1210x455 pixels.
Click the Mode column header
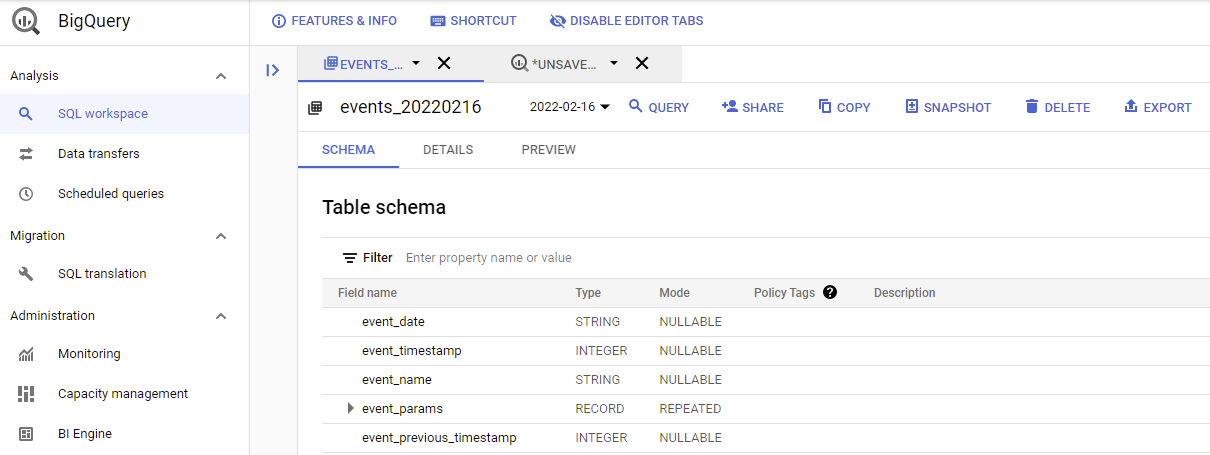click(x=674, y=293)
